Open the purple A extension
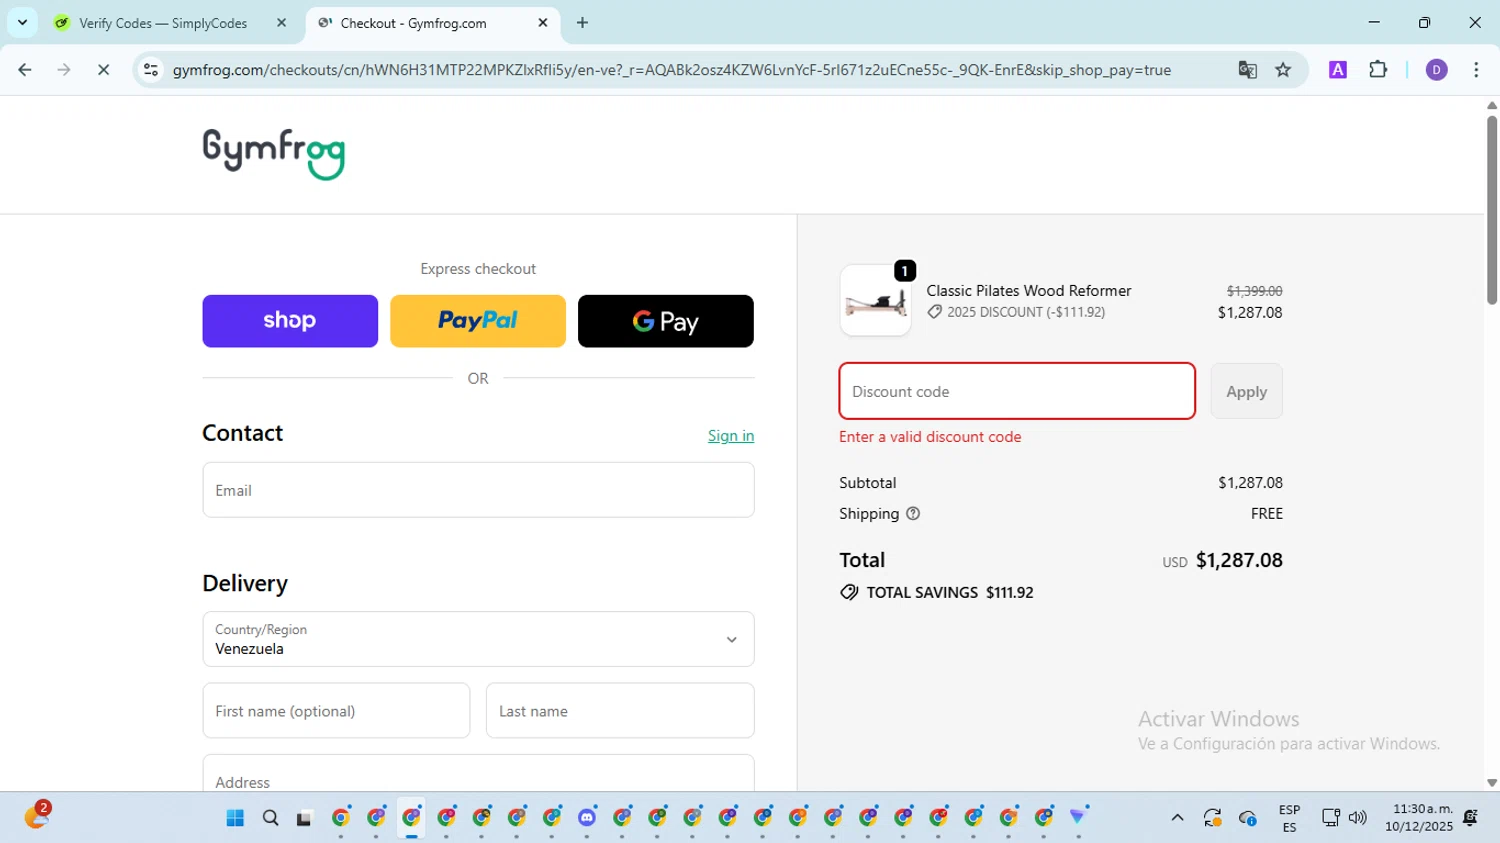The image size is (1500, 843). [1338, 70]
